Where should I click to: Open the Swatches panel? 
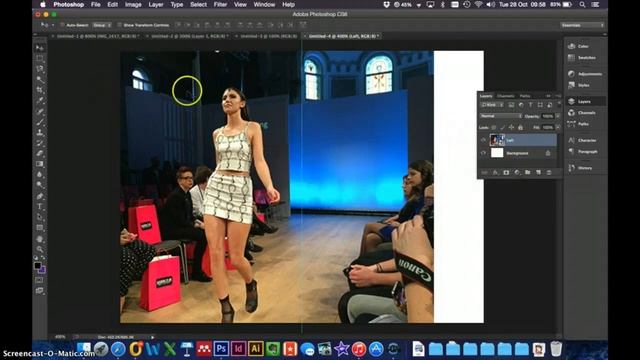coord(582,58)
